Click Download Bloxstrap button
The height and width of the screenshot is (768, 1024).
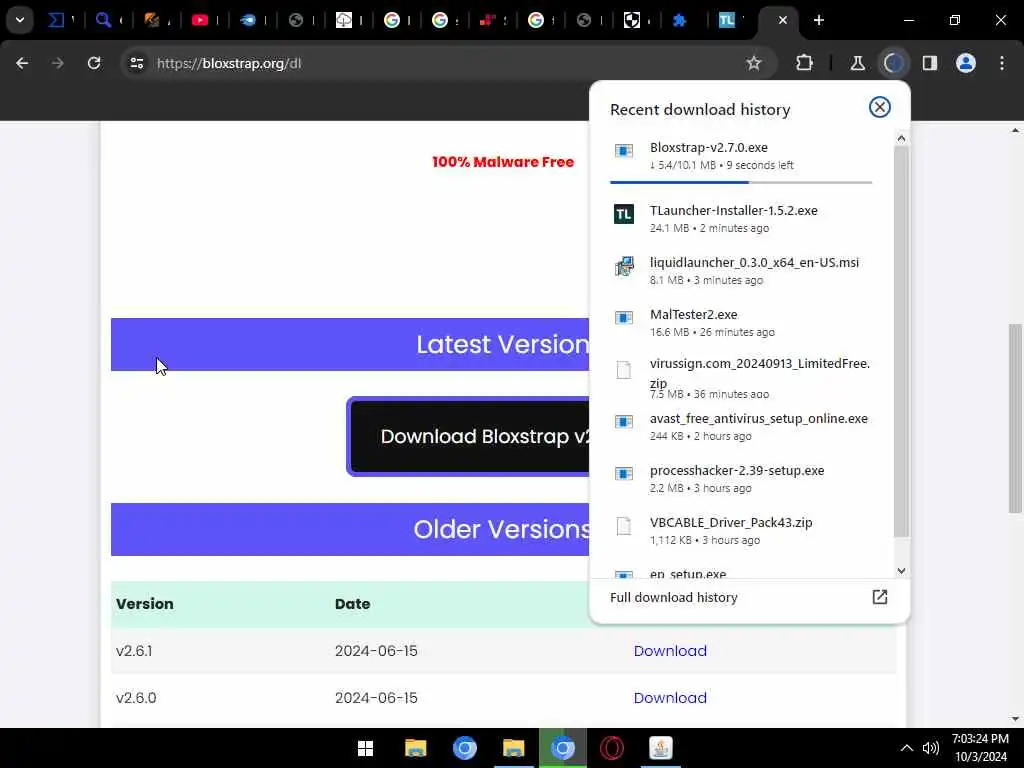click(469, 436)
